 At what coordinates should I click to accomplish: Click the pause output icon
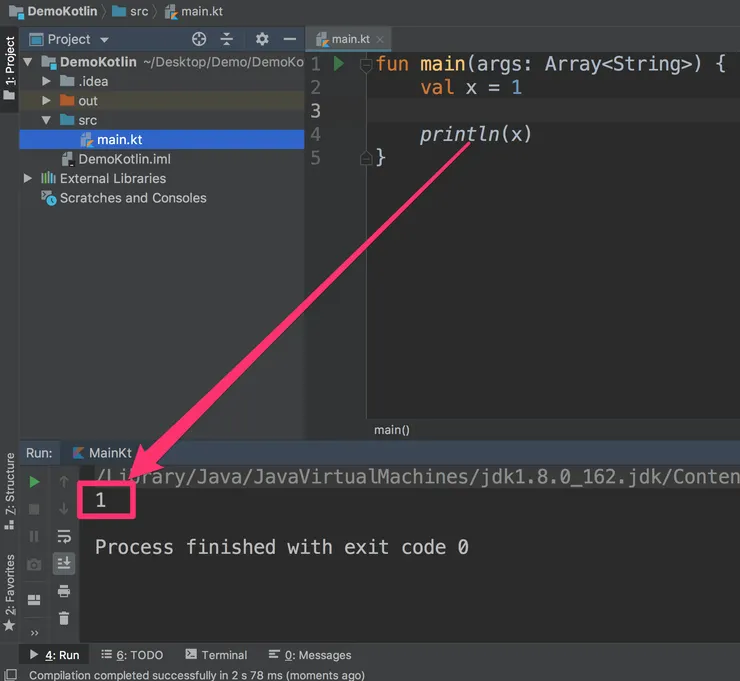tap(34, 537)
